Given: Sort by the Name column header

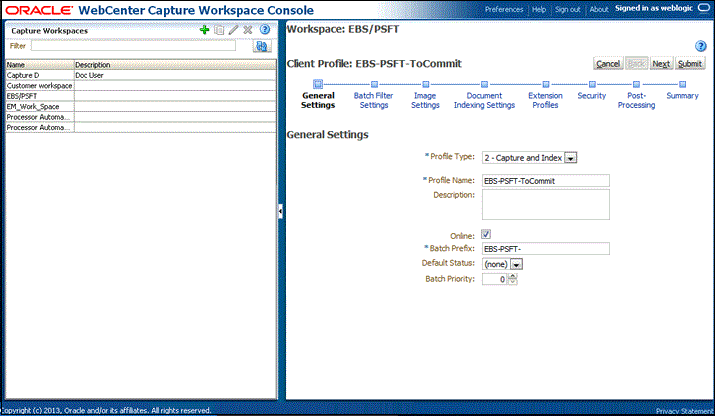Looking at the screenshot, I should point(40,65).
